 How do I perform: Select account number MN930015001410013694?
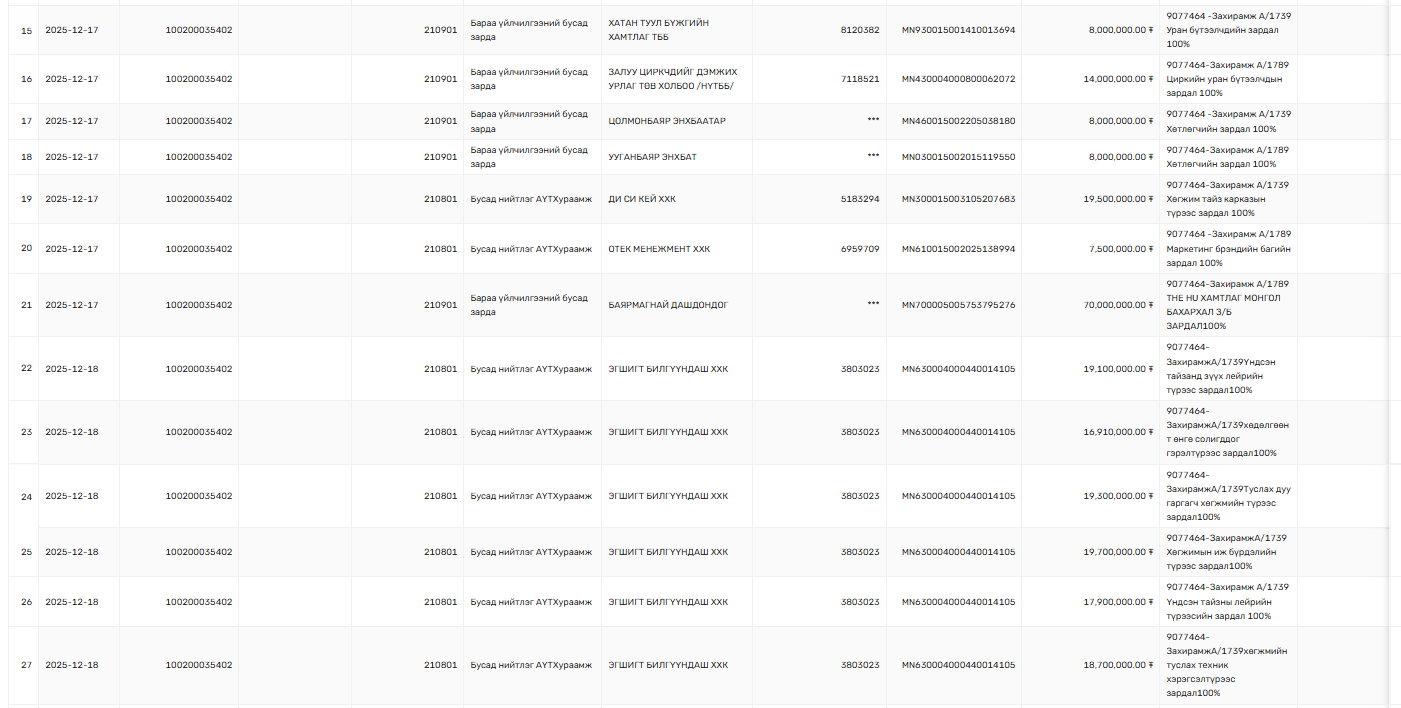pyautogui.click(x=958, y=30)
